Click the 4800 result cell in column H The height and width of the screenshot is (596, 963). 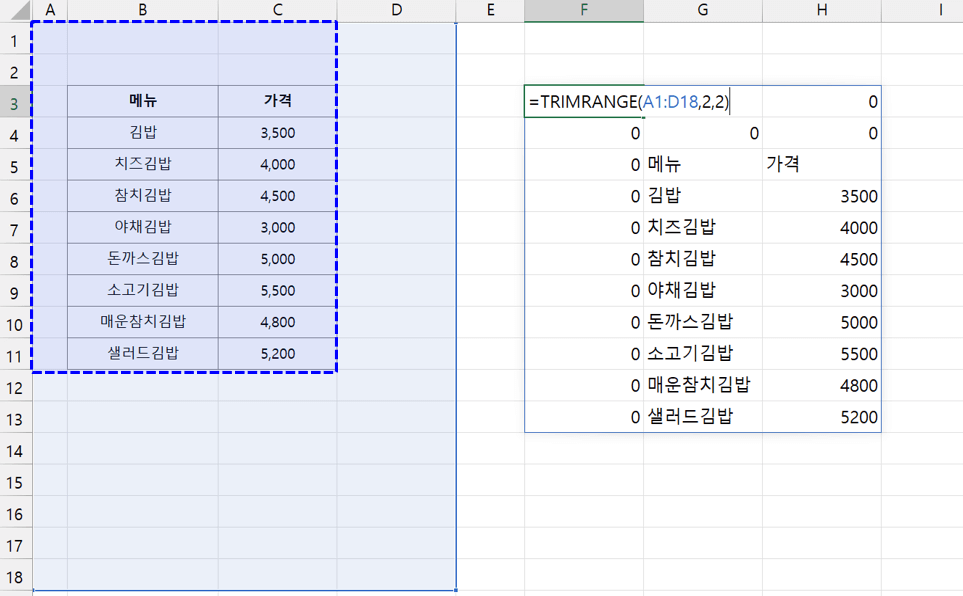coord(822,385)
